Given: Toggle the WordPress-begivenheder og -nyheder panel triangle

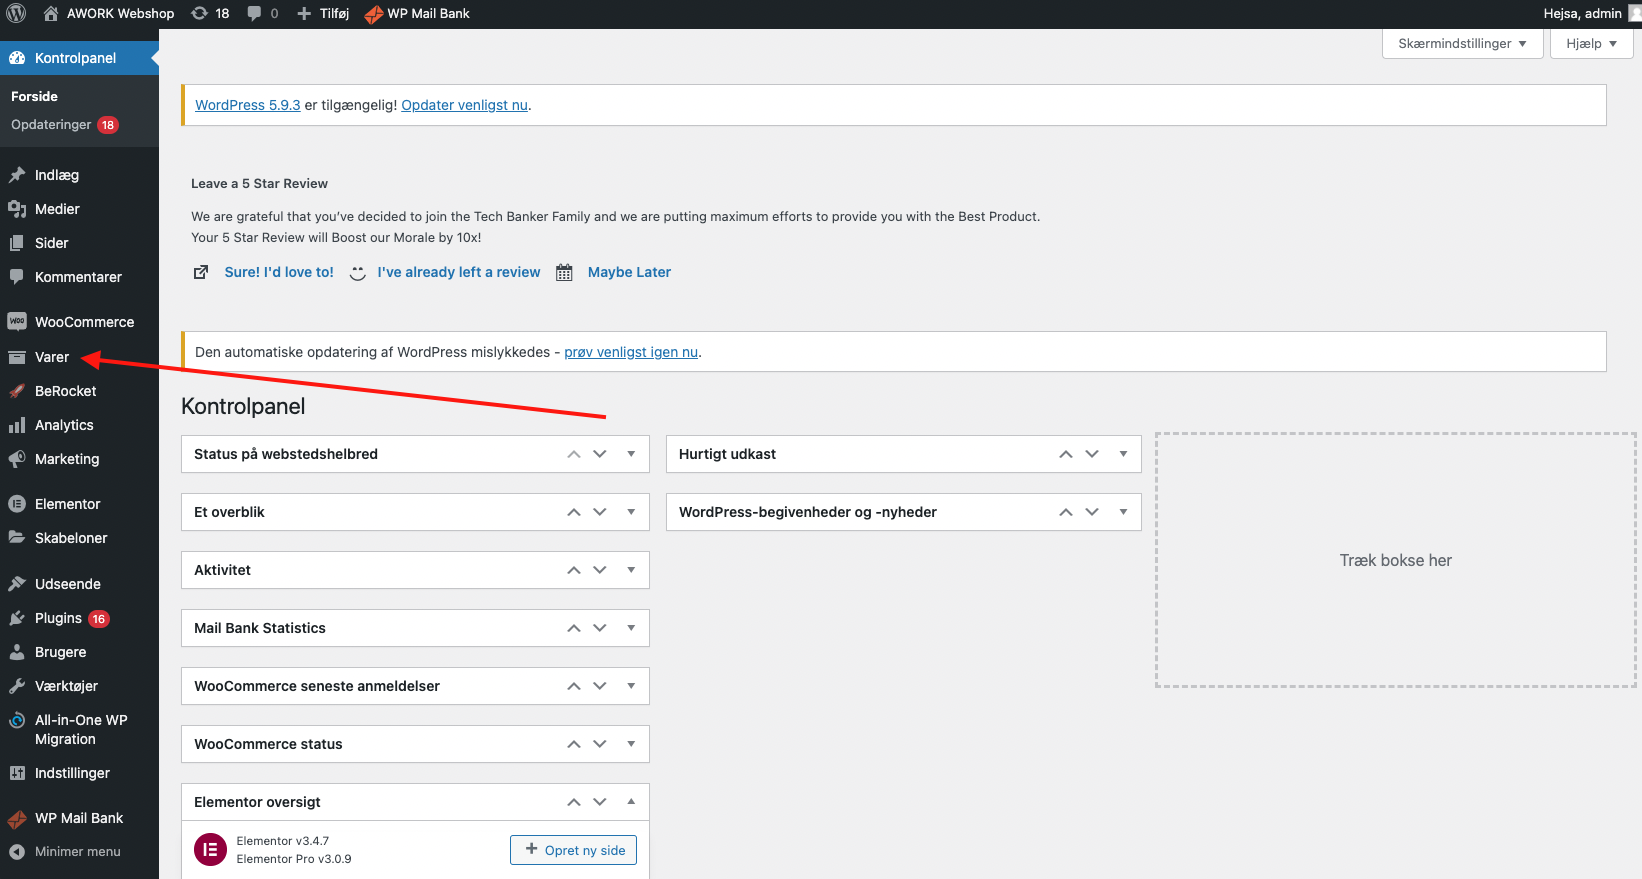Looking at the screenshot, I should tap(1123, 512).
